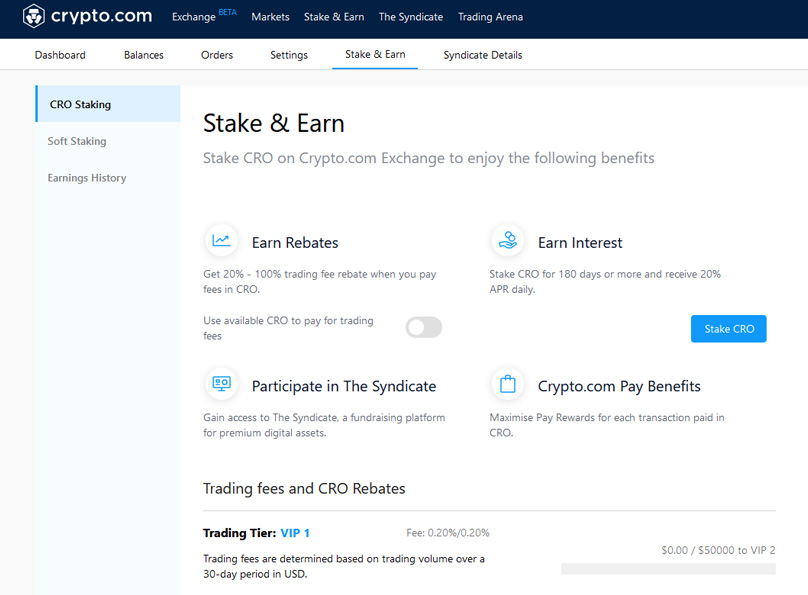Switch to the Orders tab
The image size is (808, 595).
click(x=217, y=55)
